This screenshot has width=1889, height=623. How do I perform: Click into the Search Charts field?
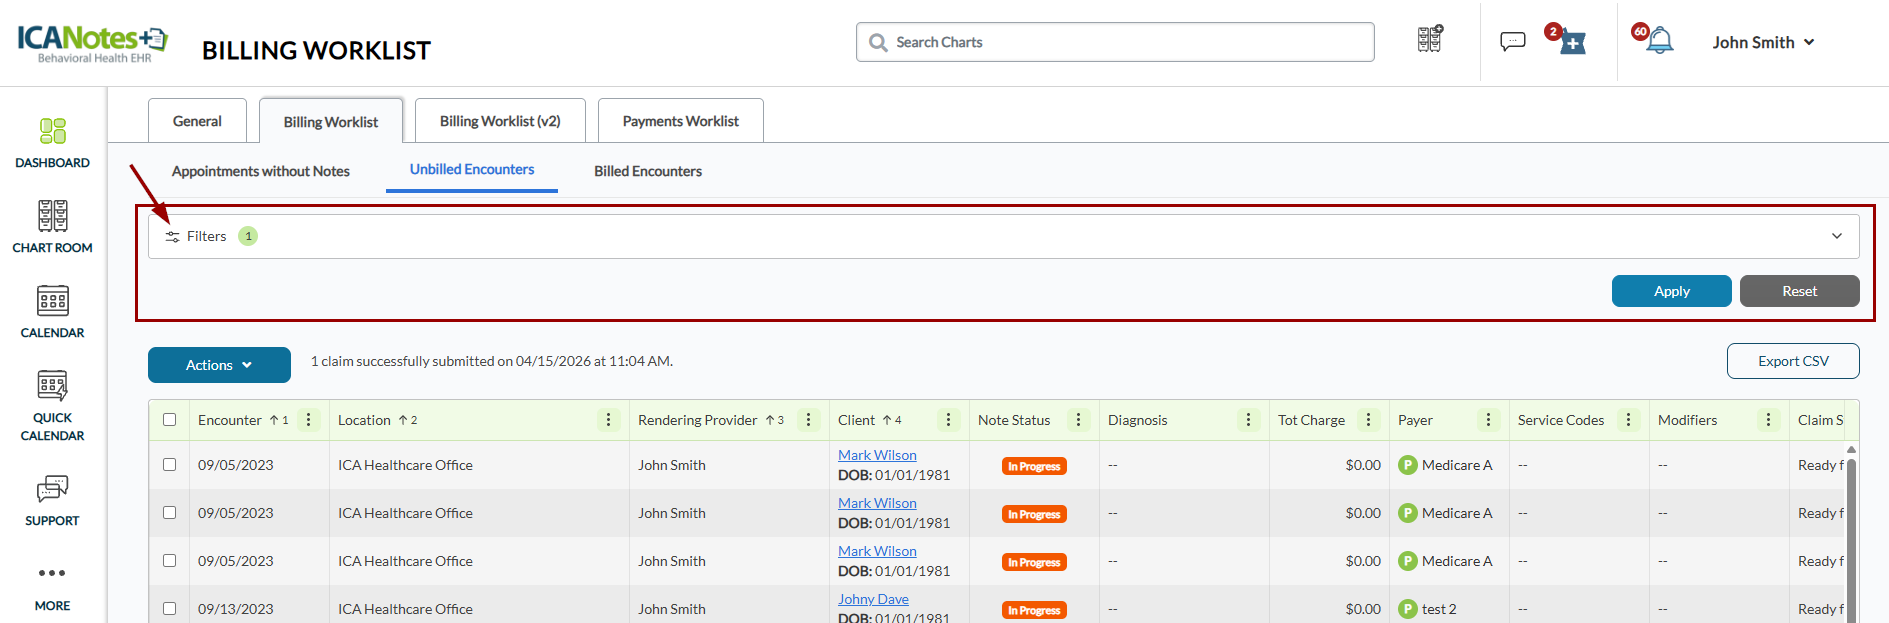click(1115, 42)
